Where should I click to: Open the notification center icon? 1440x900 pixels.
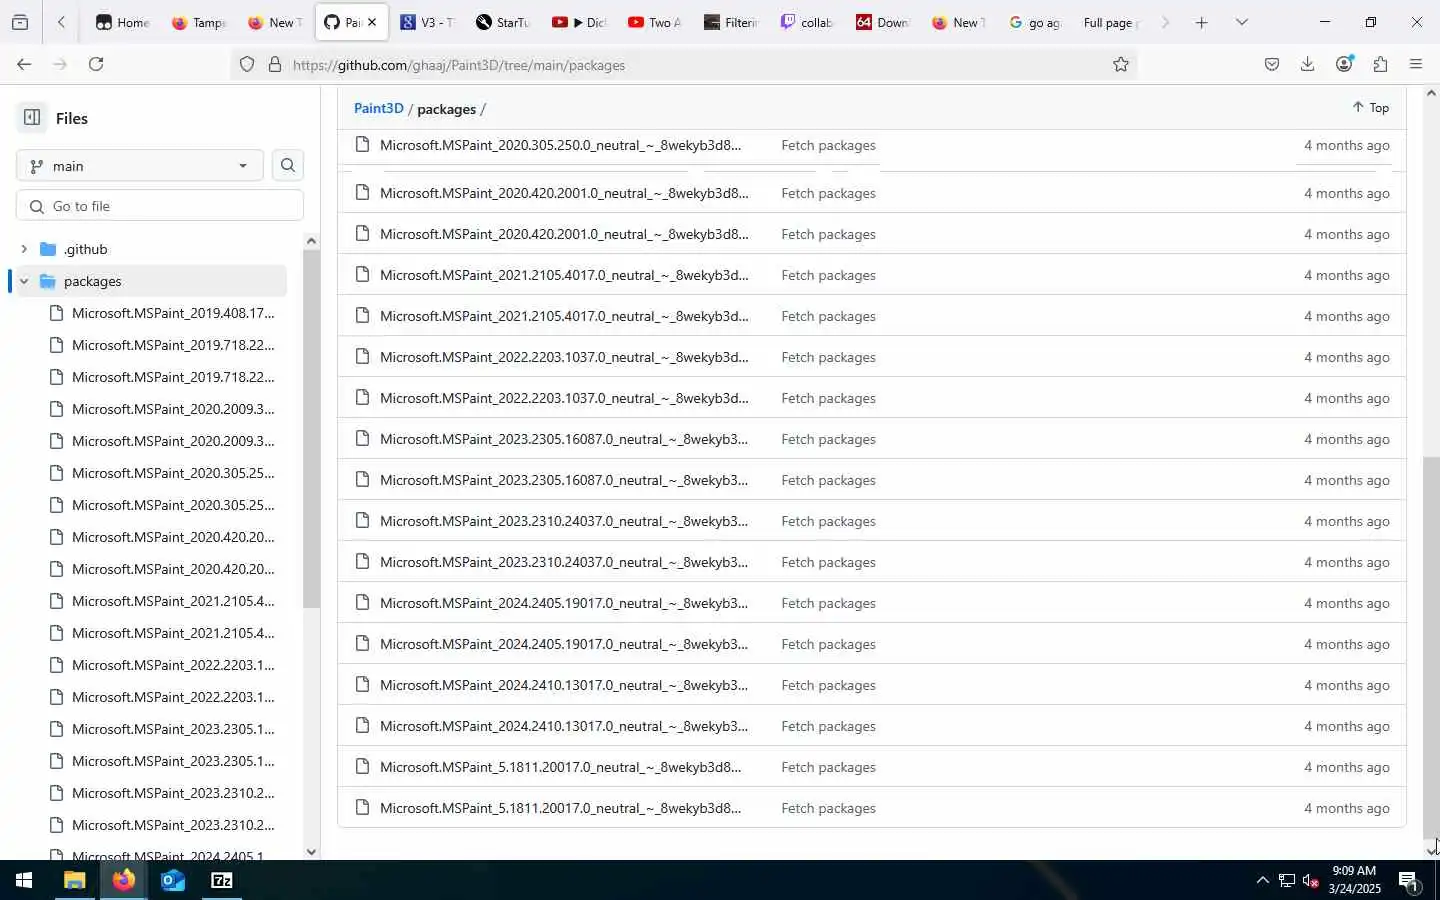1408,881
